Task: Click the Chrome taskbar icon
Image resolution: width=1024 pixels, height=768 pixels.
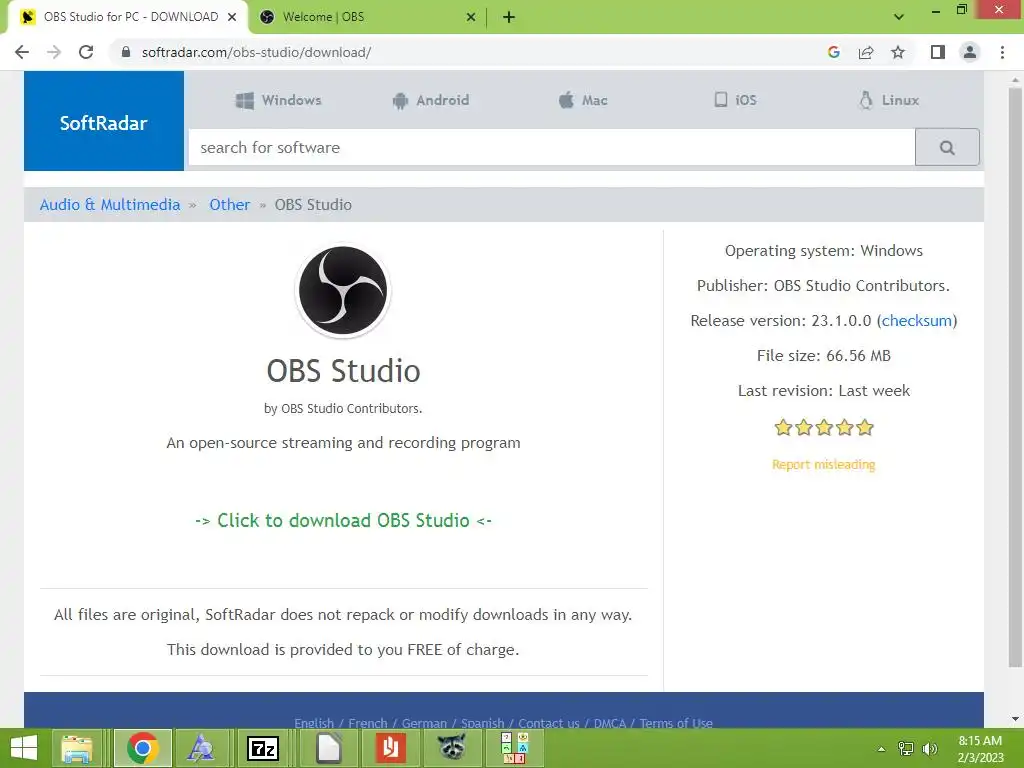Action: pos(143,748)
